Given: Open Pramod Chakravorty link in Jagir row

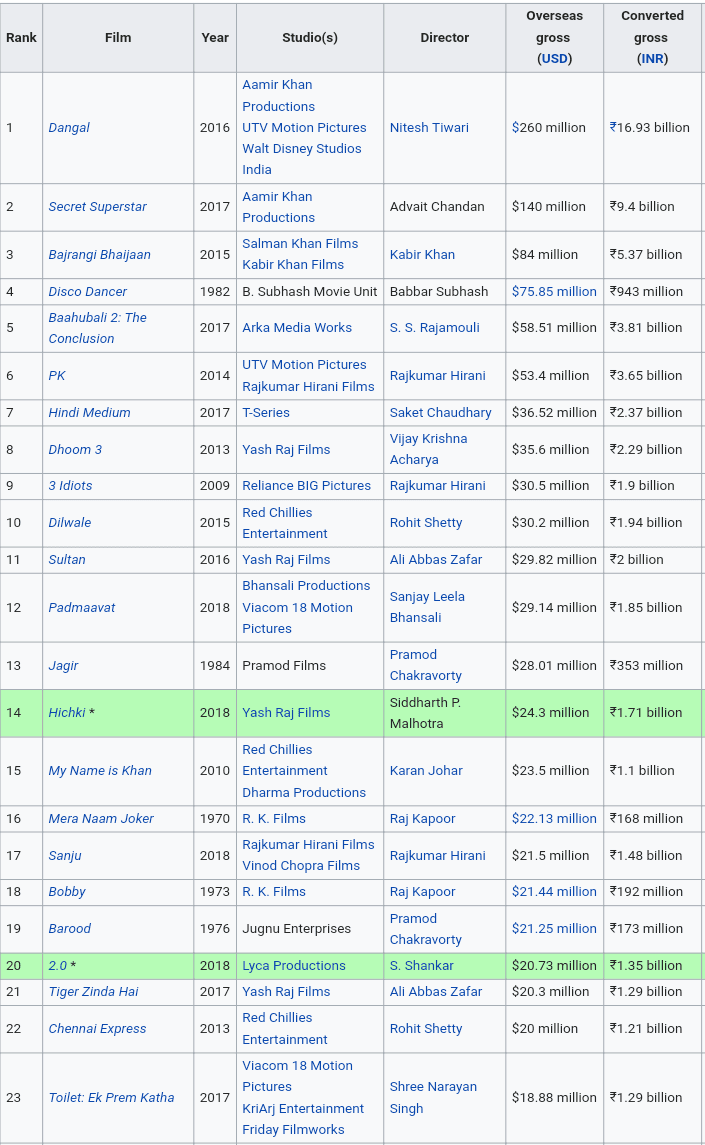Looking at the screenshot, I should tap(425, 665).
